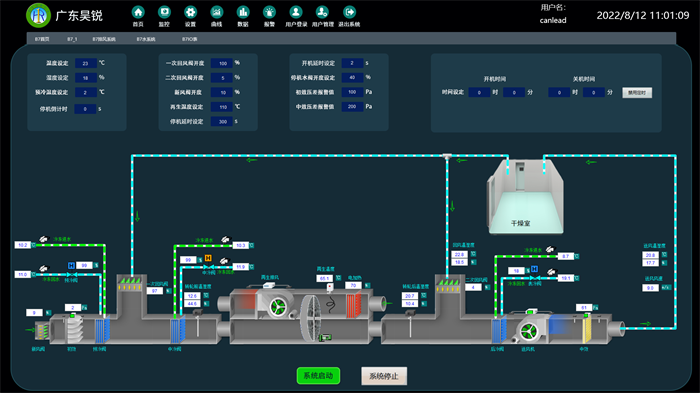Toggle the blue H indicator near 表冷阀
Screen dimensions: 700x393
(534, 269)
